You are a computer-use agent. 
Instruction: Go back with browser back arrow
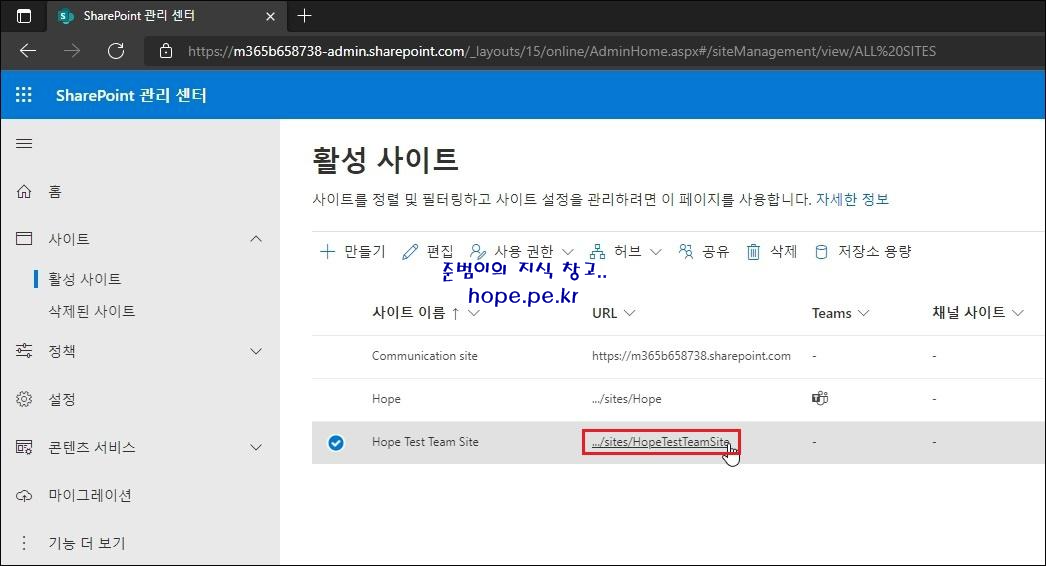coord(28,51)
